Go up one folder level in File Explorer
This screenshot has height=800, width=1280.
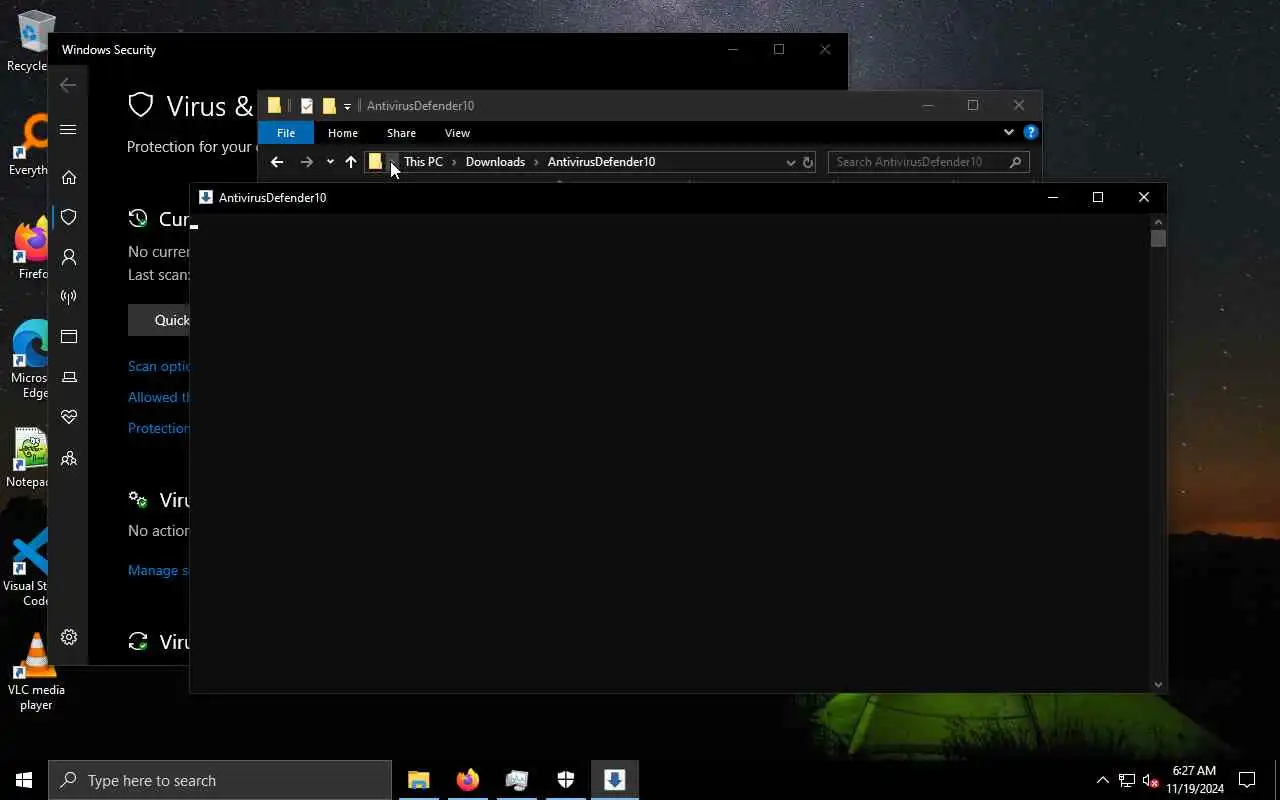tap(351, 162)
